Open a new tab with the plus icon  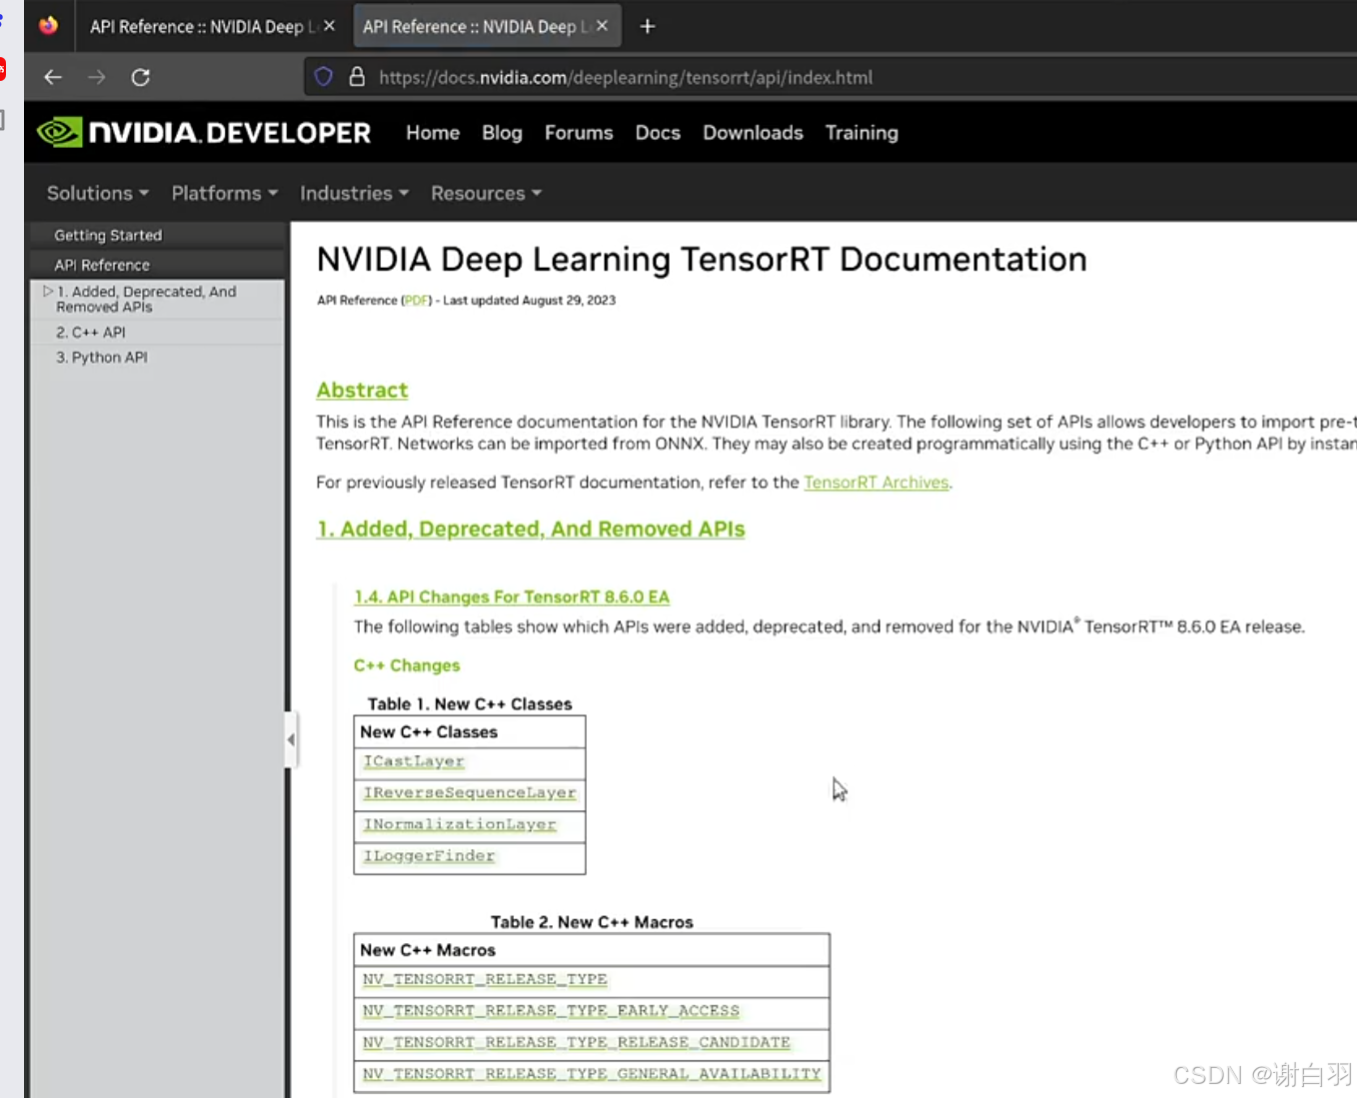647,26
